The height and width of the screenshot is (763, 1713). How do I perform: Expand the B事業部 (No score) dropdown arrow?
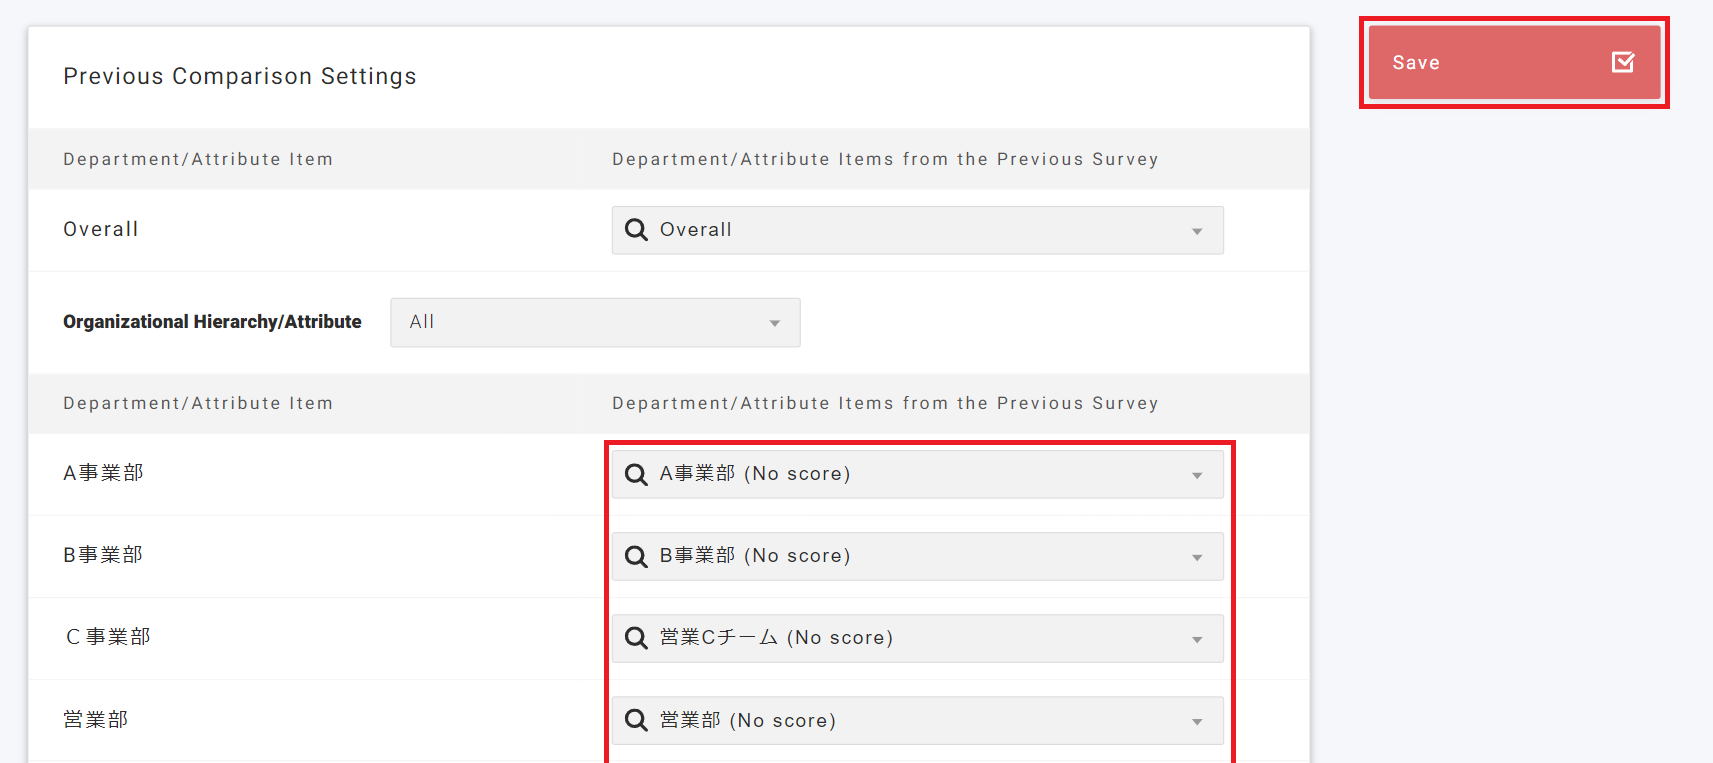(x=1197, y=557)
